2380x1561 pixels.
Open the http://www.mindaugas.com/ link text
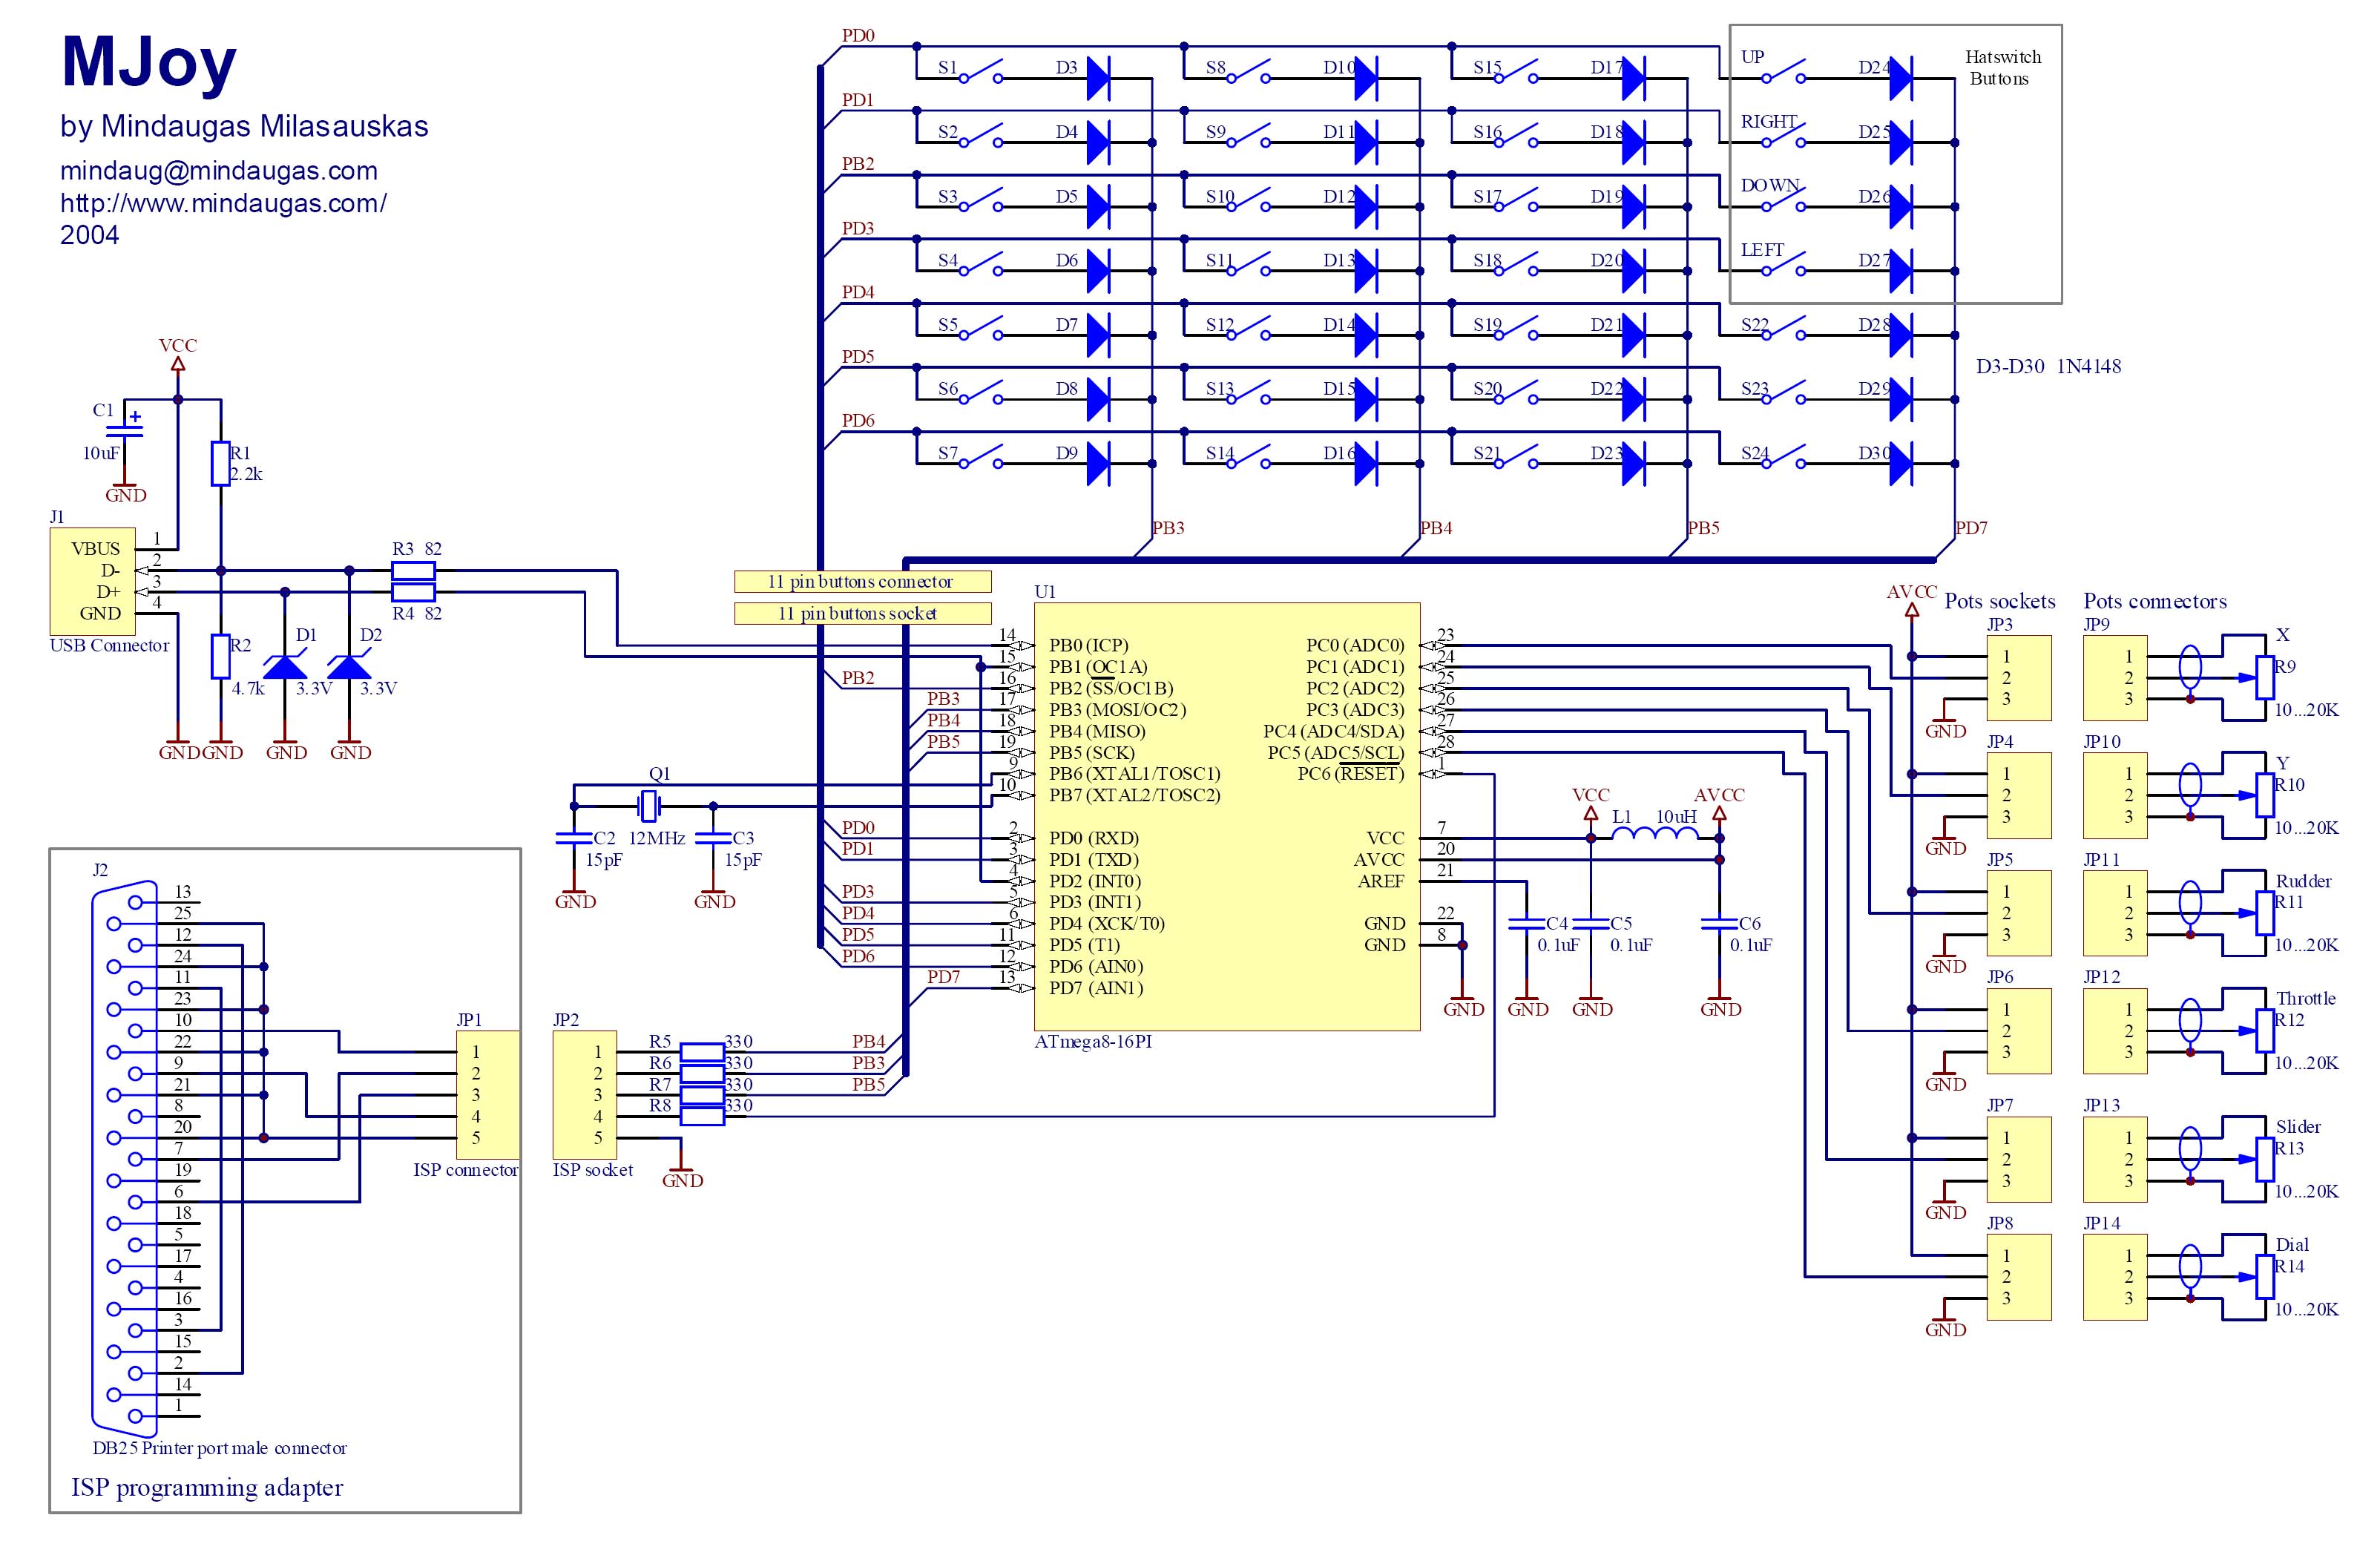(x=223, y=203)
